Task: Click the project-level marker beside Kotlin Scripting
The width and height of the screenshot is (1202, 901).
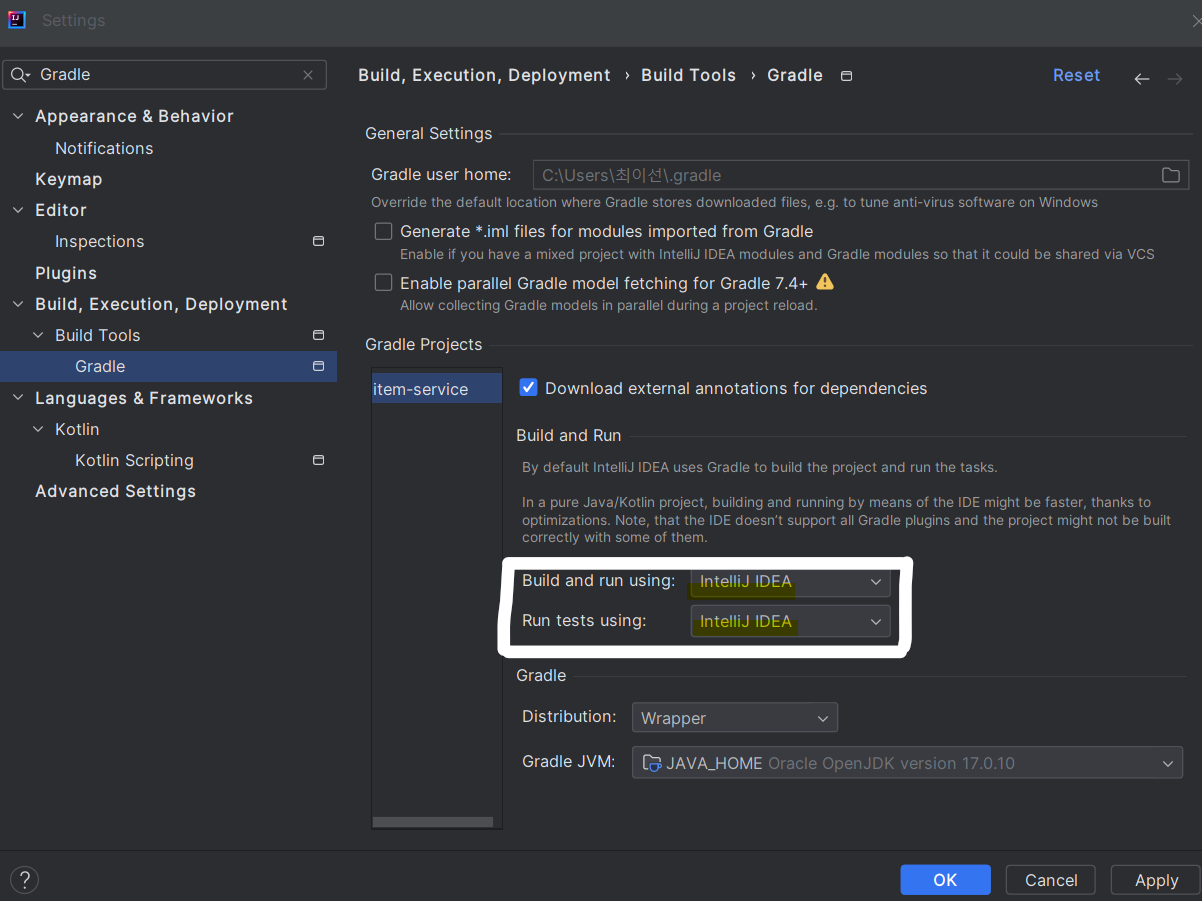Action: click(318, 460)
